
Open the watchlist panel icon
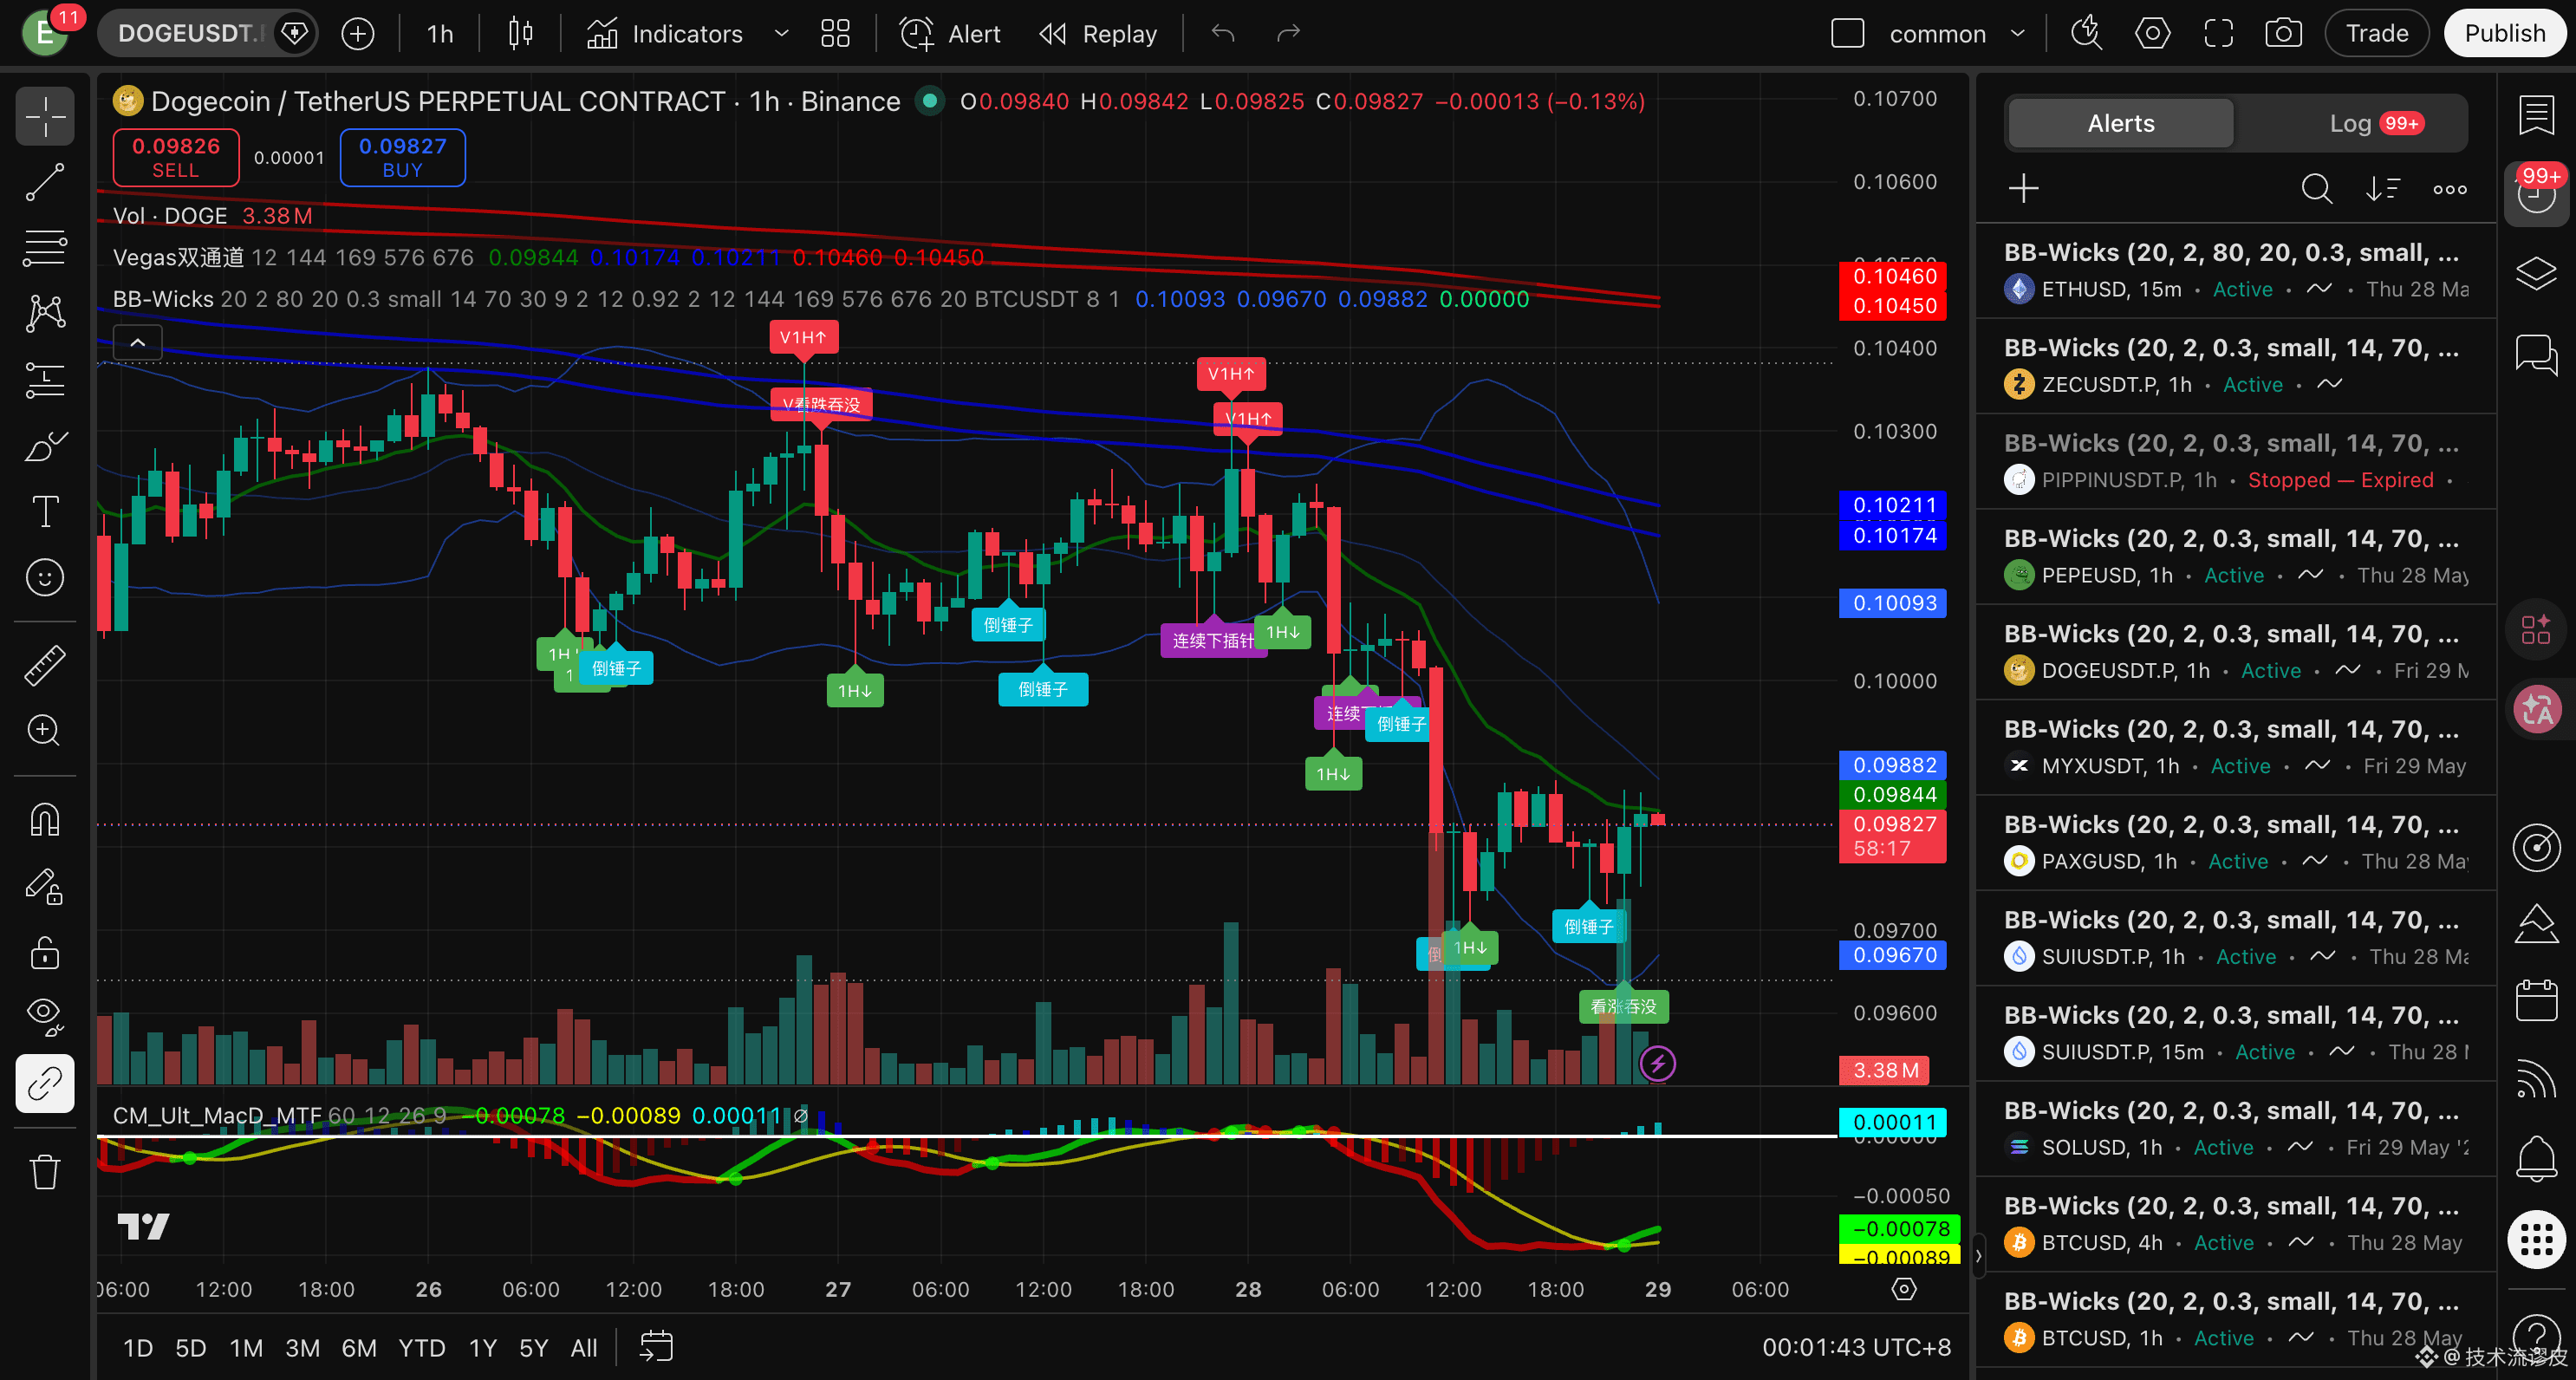(2537, 115)
